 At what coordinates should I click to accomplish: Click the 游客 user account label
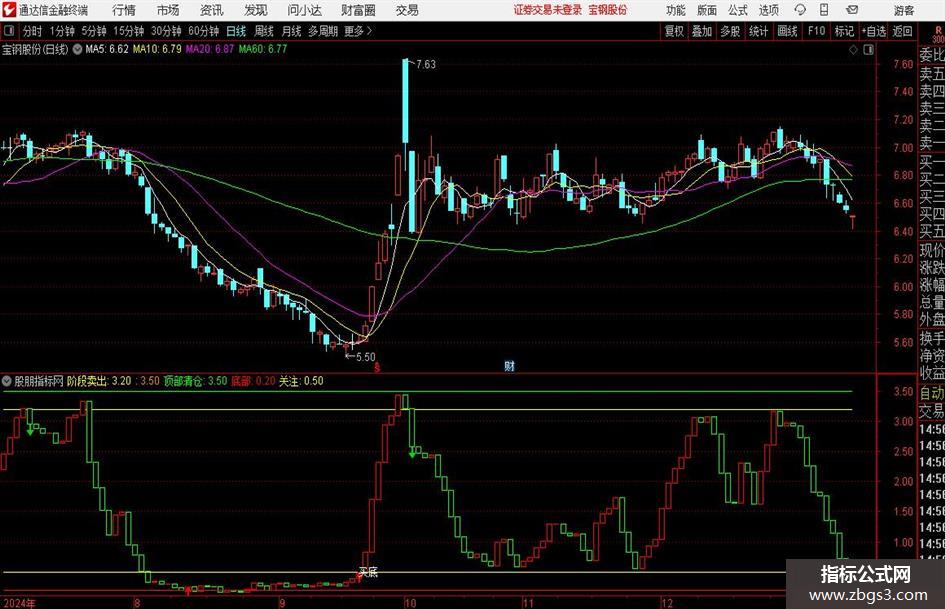coord(903,10)
